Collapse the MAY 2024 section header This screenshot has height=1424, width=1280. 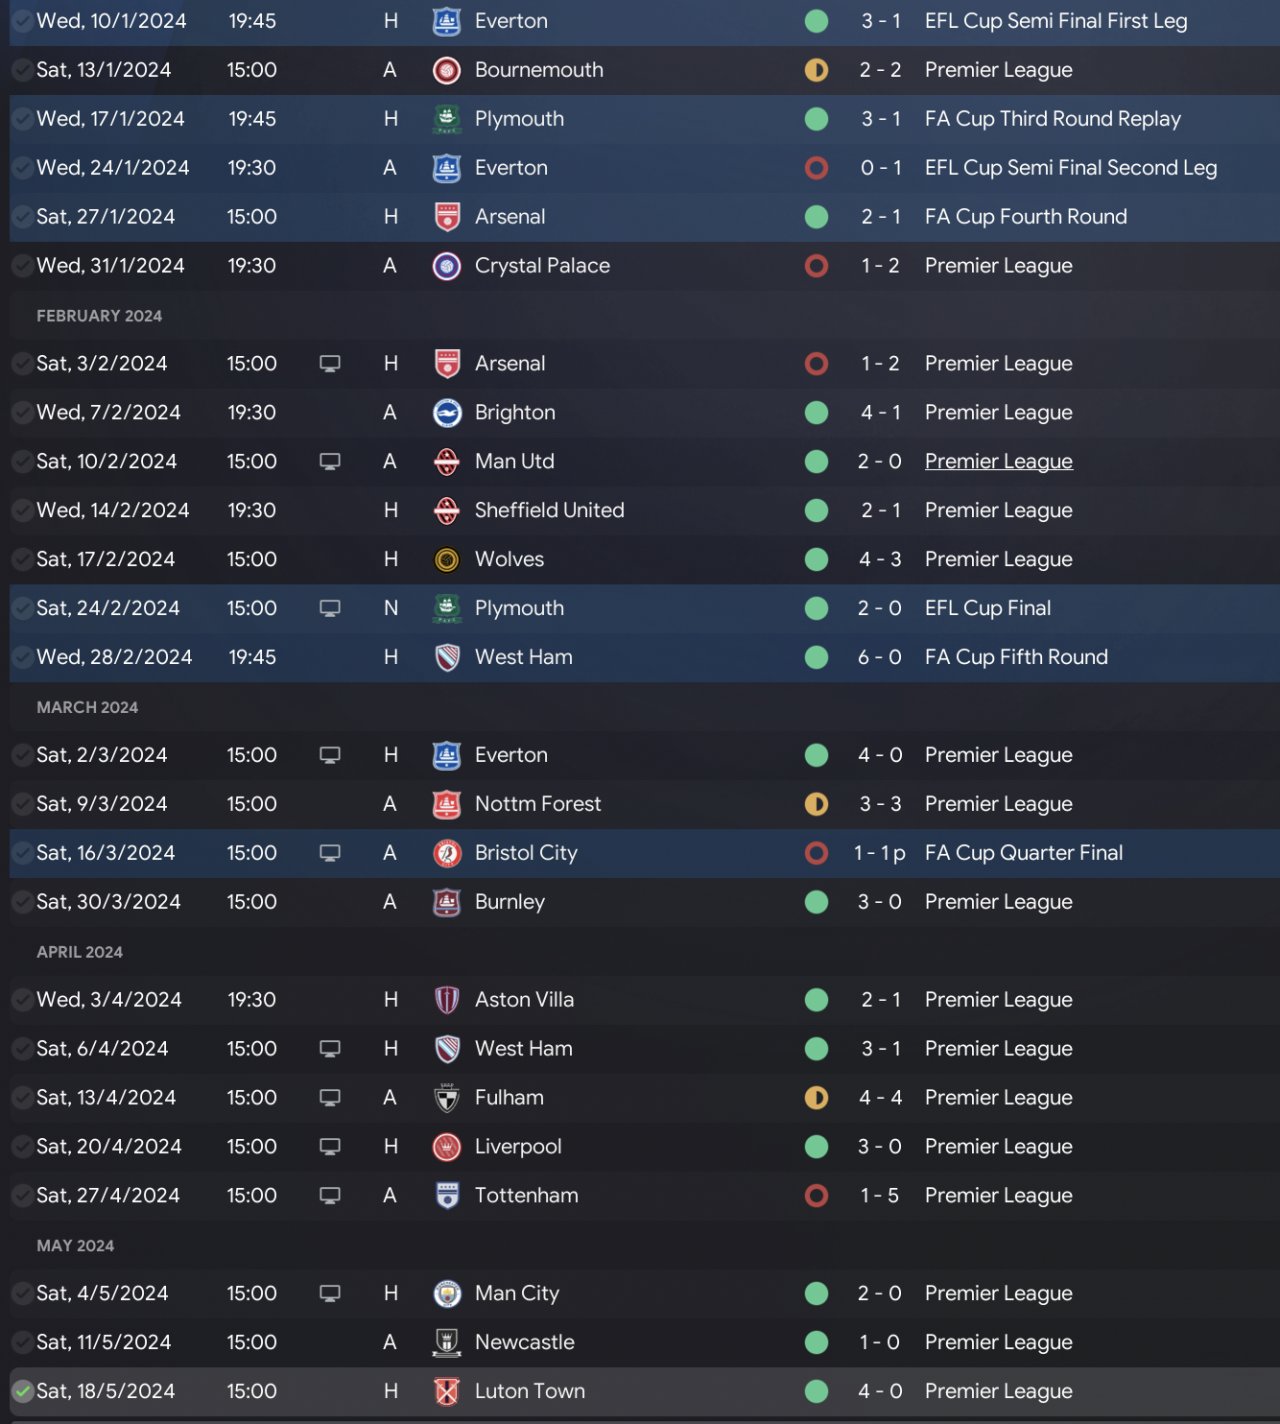[x=75, y=1246]
